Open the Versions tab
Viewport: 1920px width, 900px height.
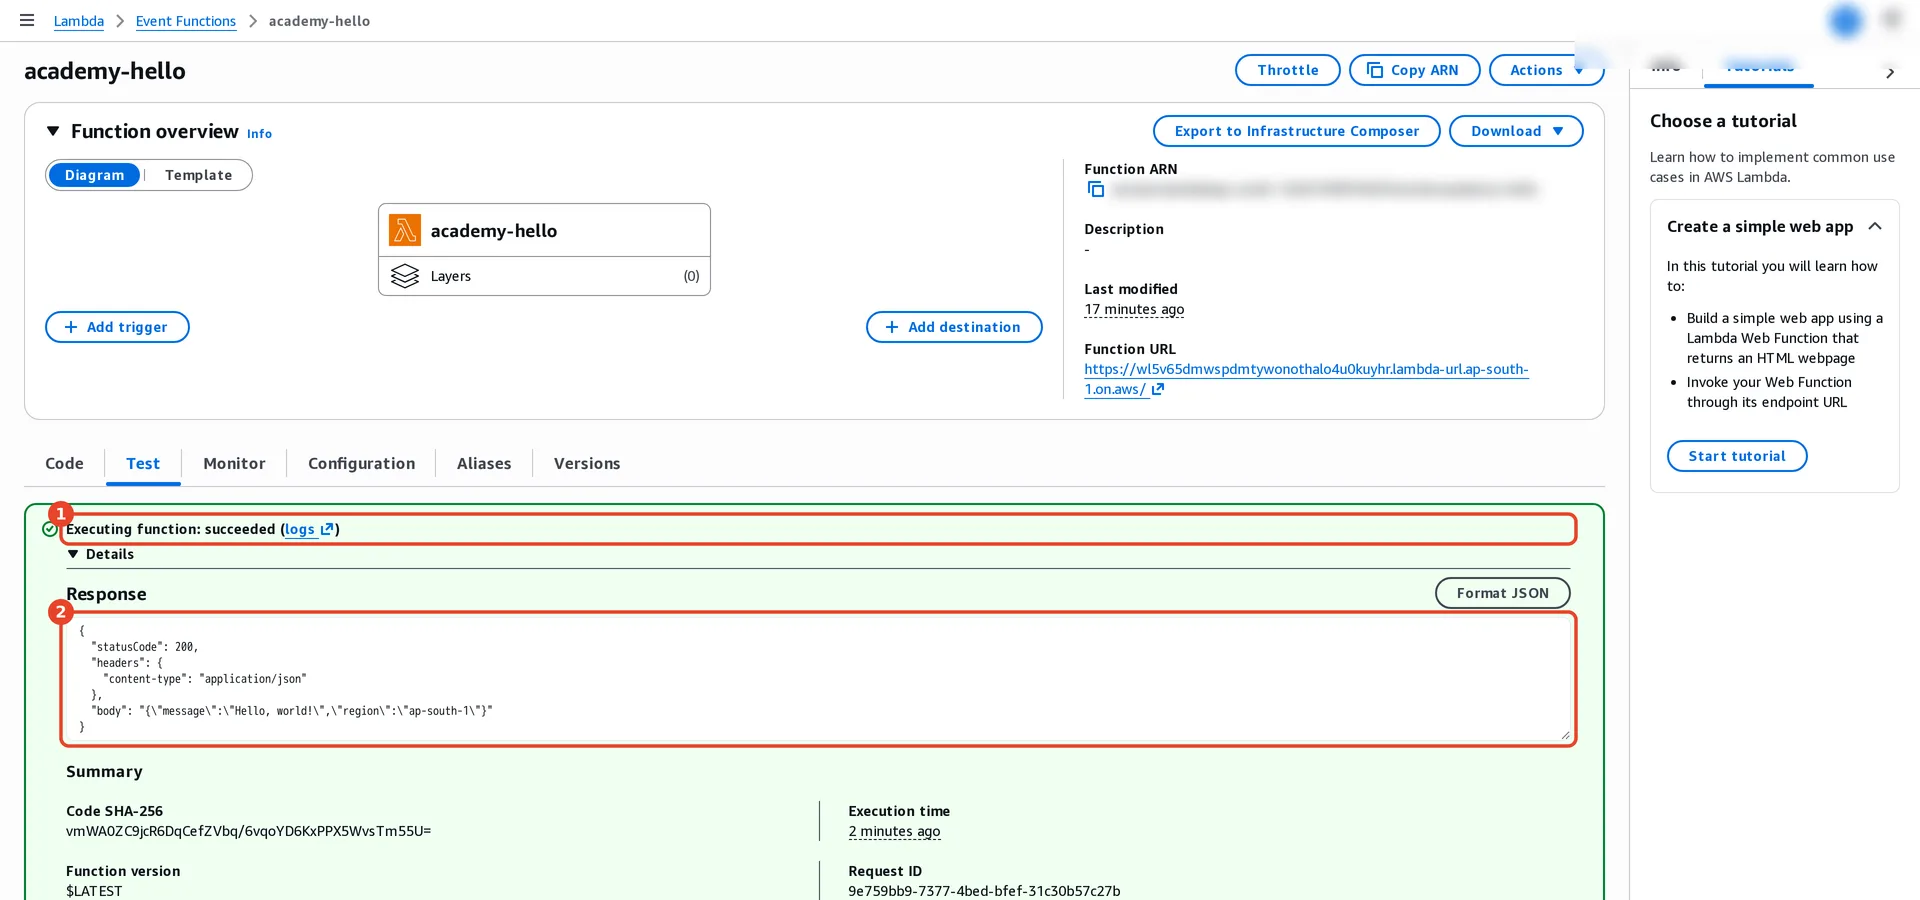coord(587,463)
